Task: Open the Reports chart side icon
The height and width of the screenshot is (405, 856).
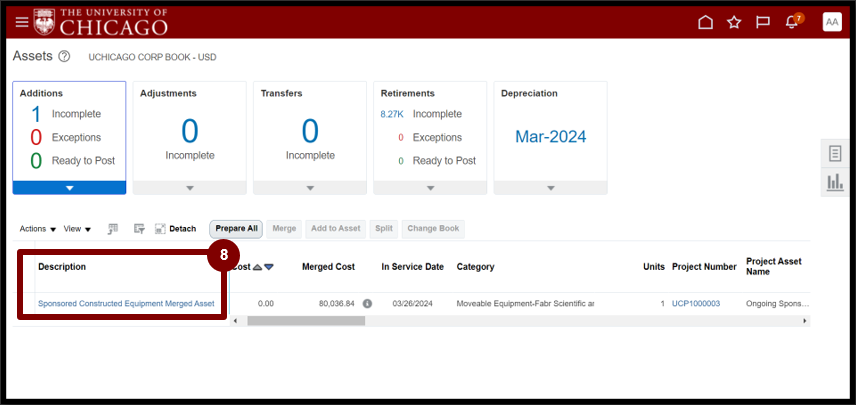Action: tap(835, 182)
